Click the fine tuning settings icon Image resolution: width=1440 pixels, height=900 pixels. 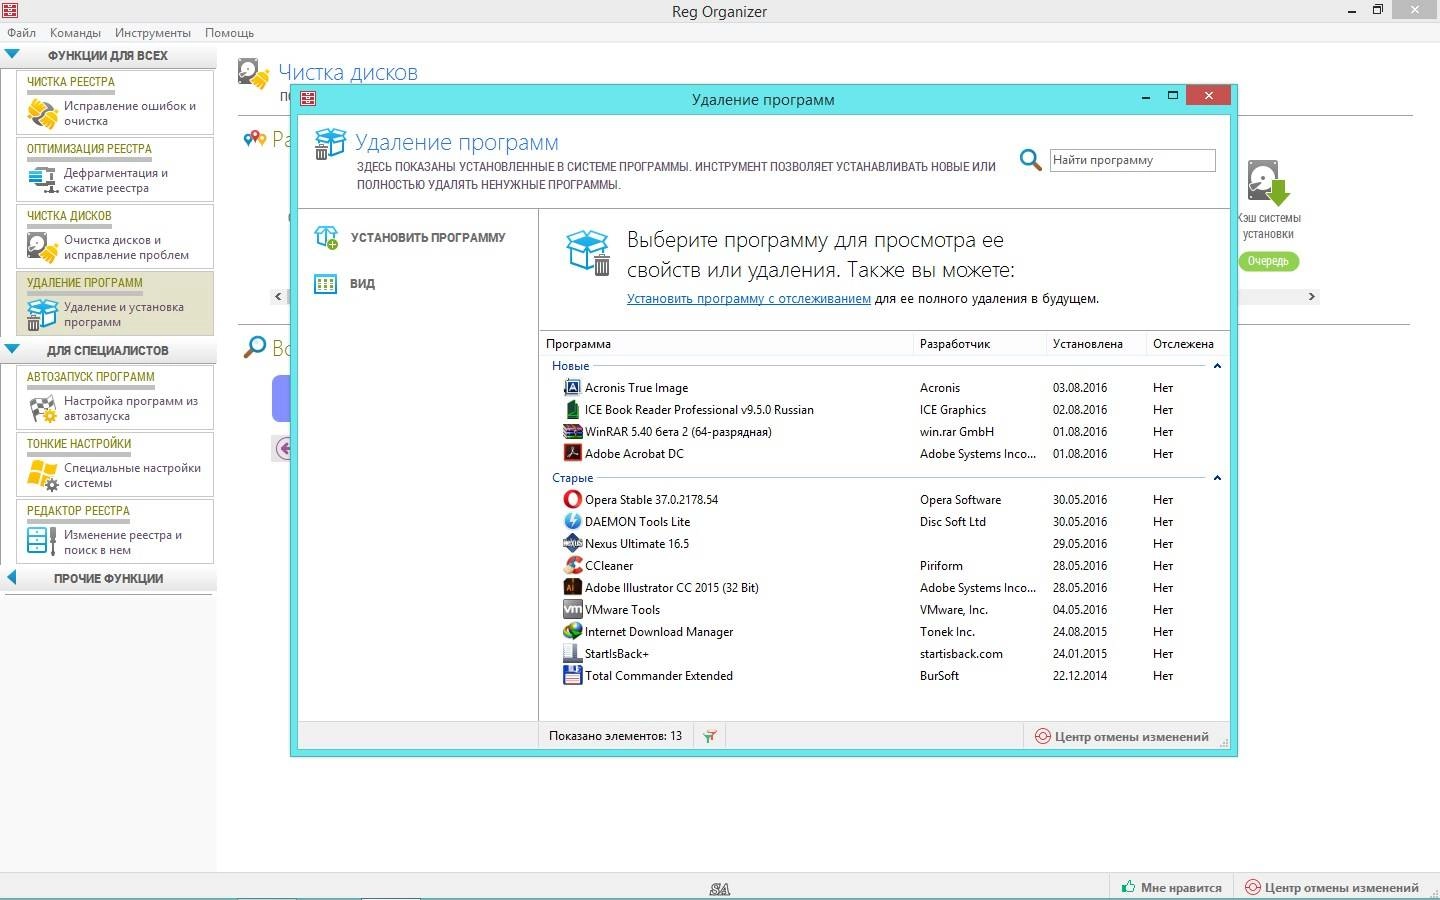tap(42, 475)
